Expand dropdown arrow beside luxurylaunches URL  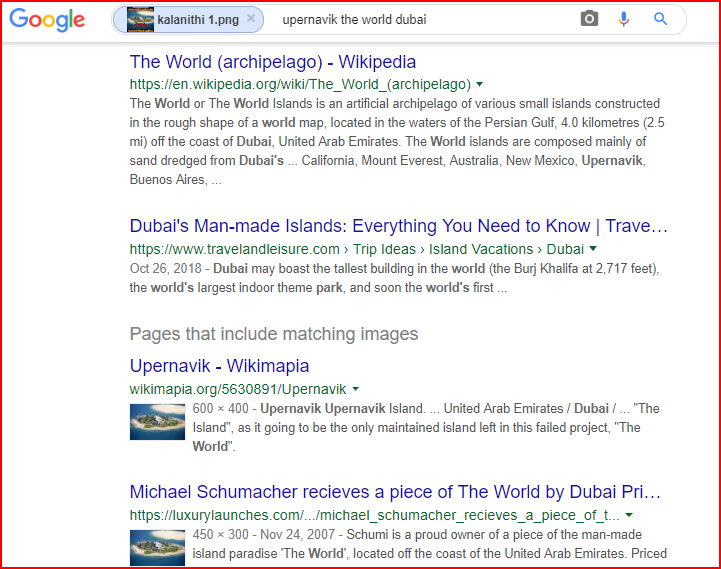coord(629,515)
